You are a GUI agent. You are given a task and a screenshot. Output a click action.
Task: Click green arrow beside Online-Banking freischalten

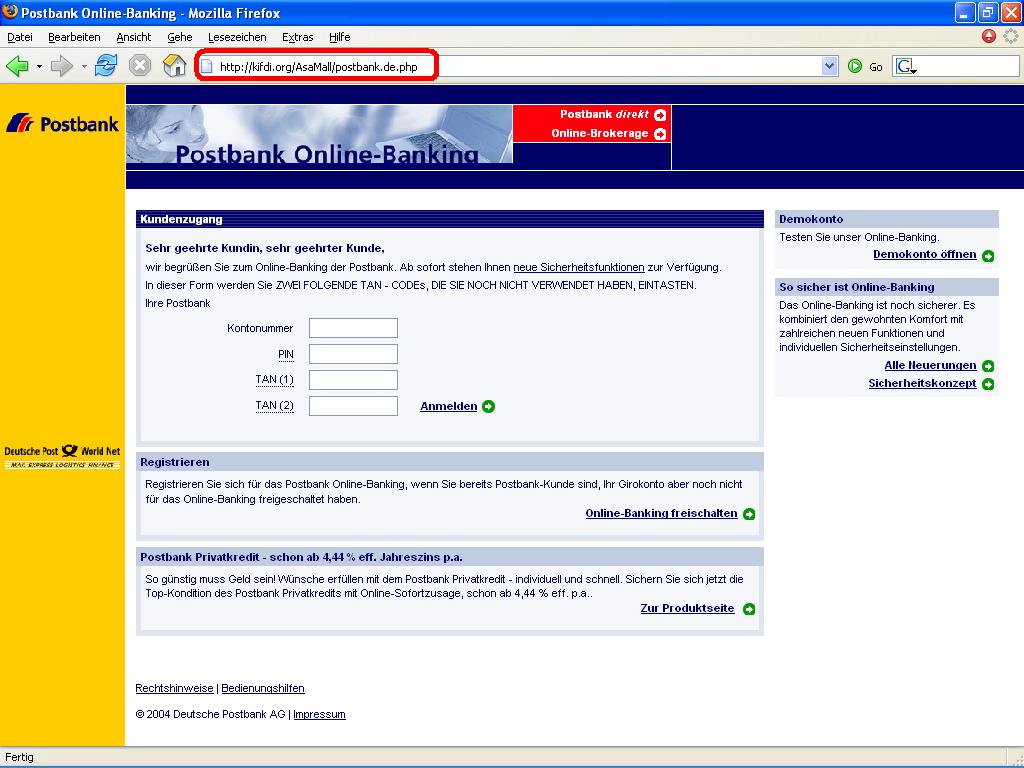click(749, 514)
